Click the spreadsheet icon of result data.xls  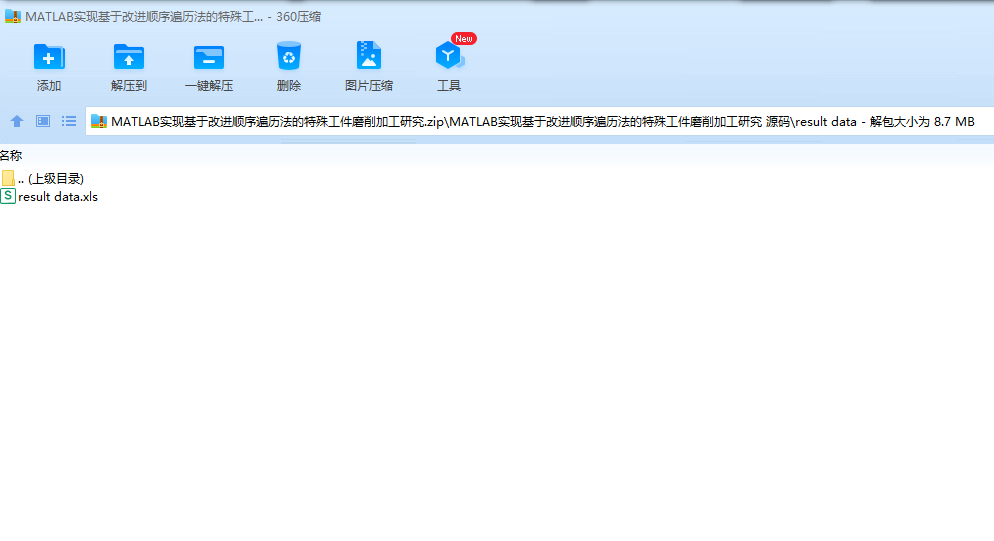(8, 197)
